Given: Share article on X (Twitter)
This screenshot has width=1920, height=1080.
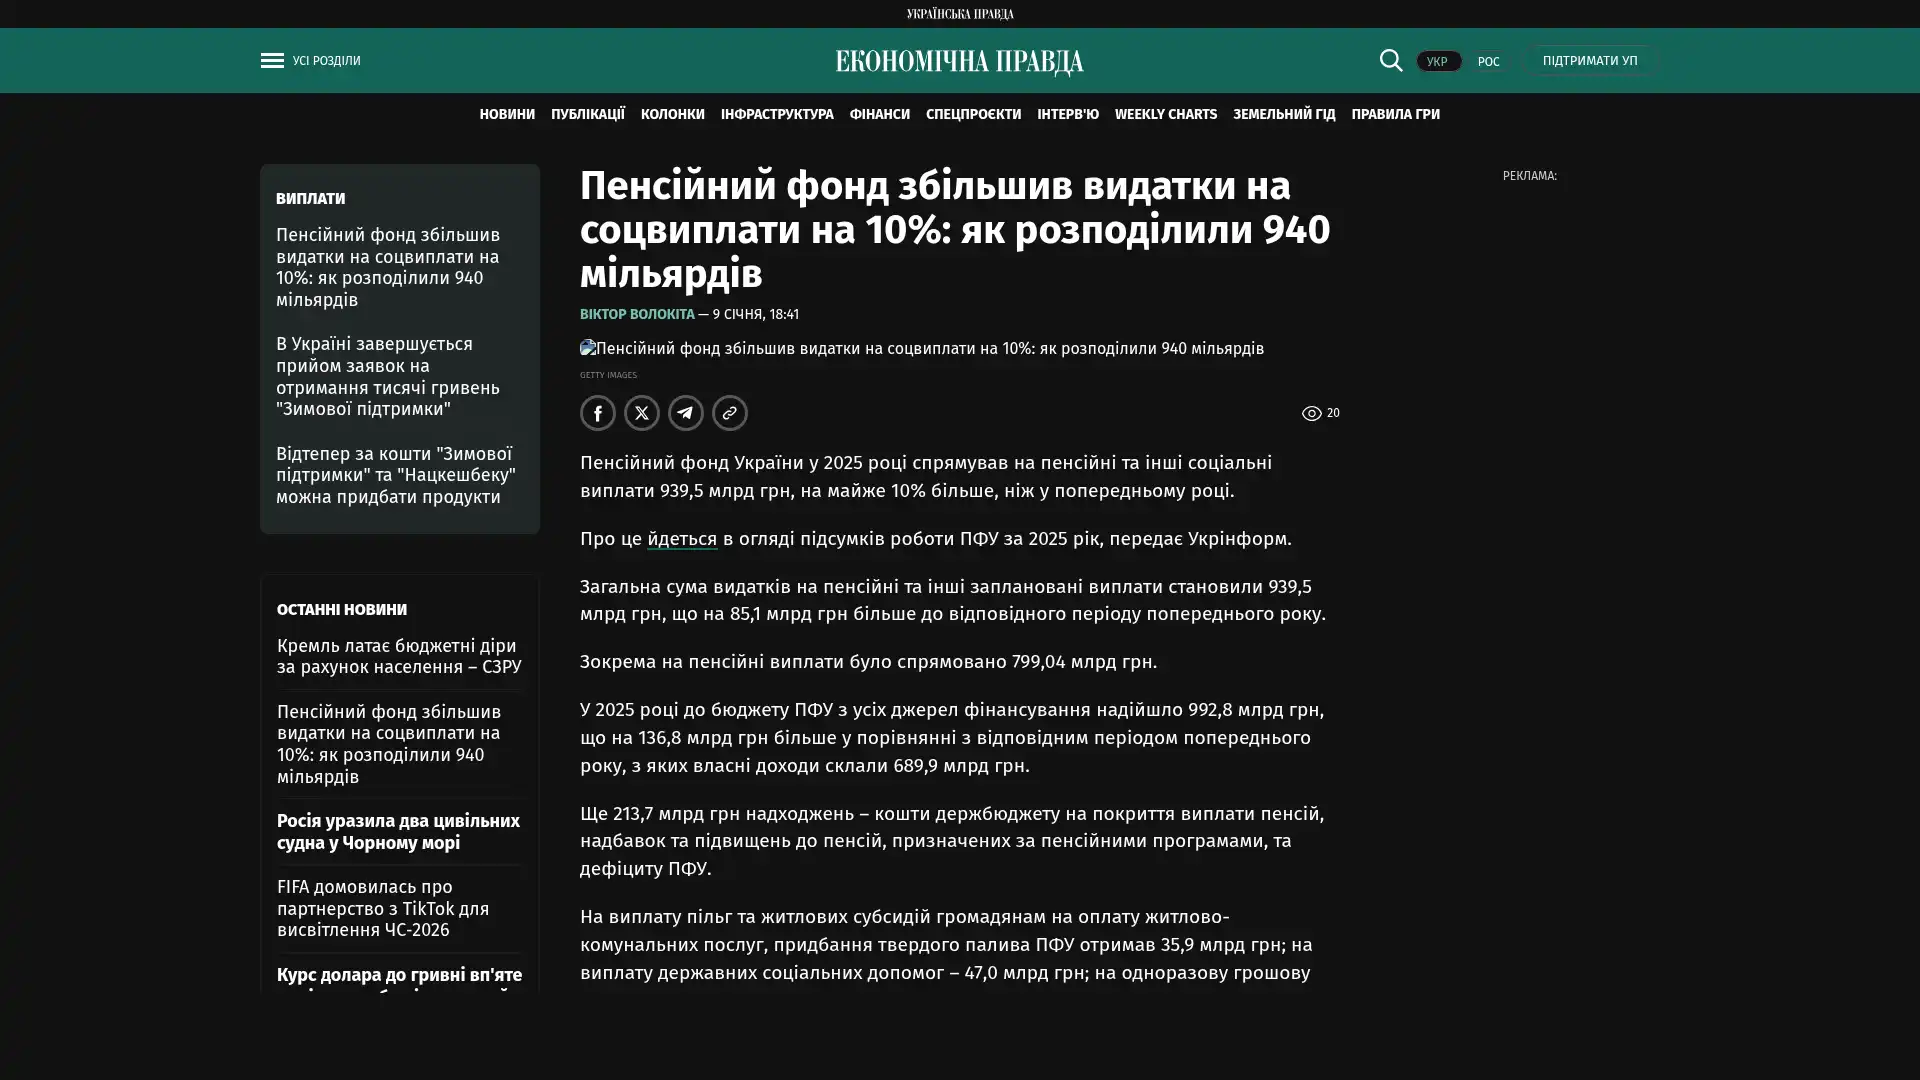Looking at the screenshot, I should (642, 413).
